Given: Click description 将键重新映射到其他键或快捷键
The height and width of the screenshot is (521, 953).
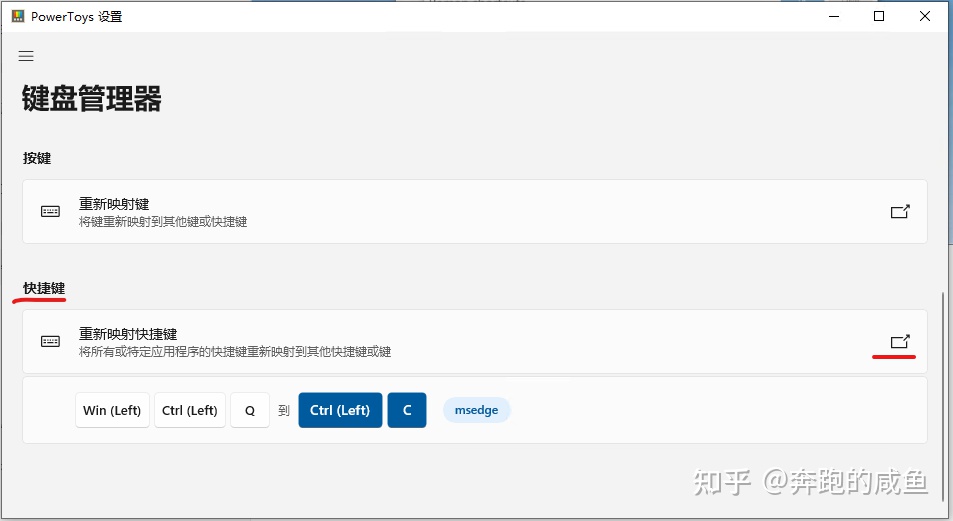Looking at the screenshot, I should (163, 222).
